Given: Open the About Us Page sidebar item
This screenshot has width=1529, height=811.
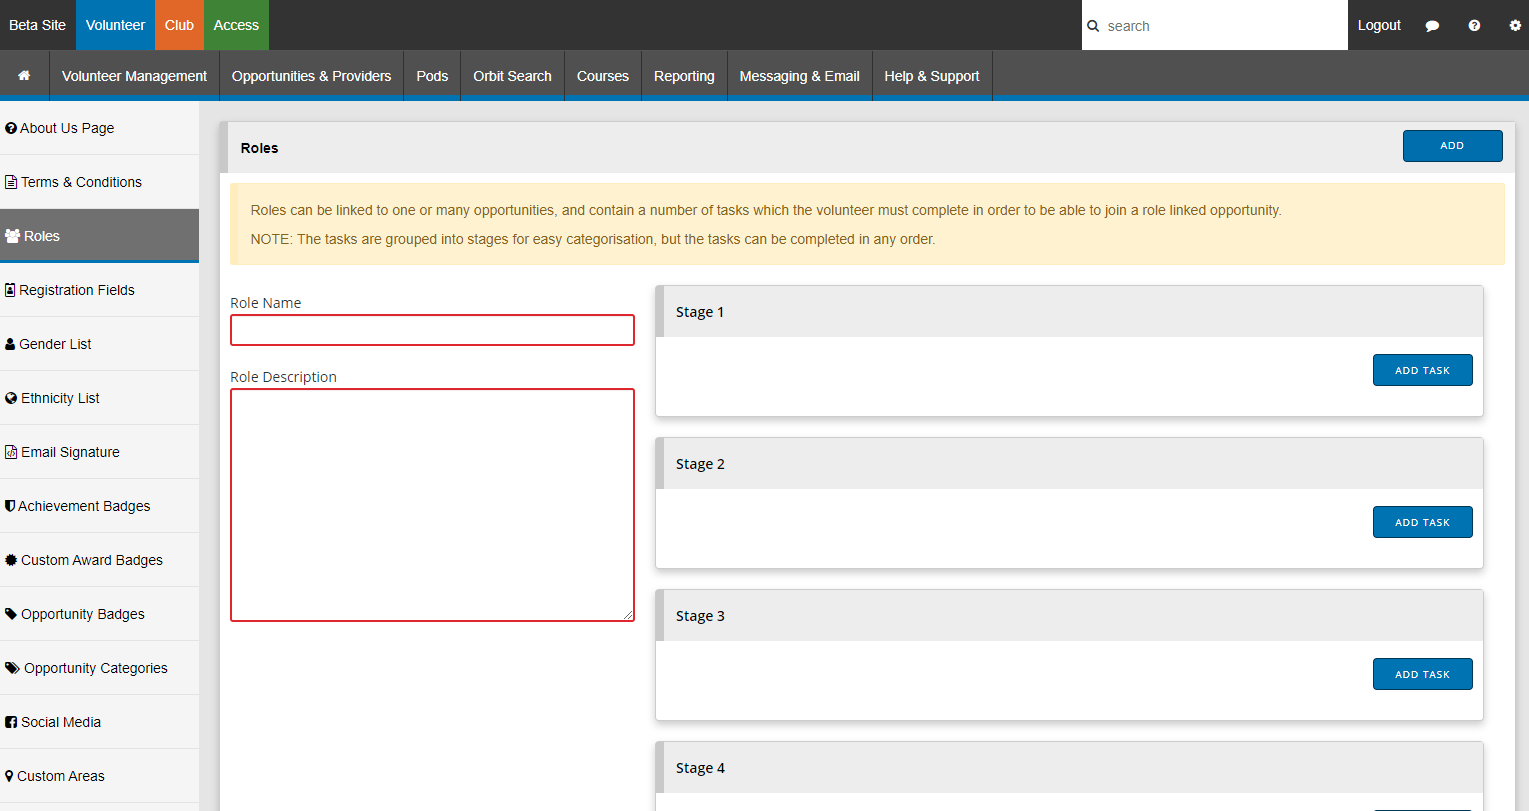Looking at the screenshot, I should coord(67,128).
